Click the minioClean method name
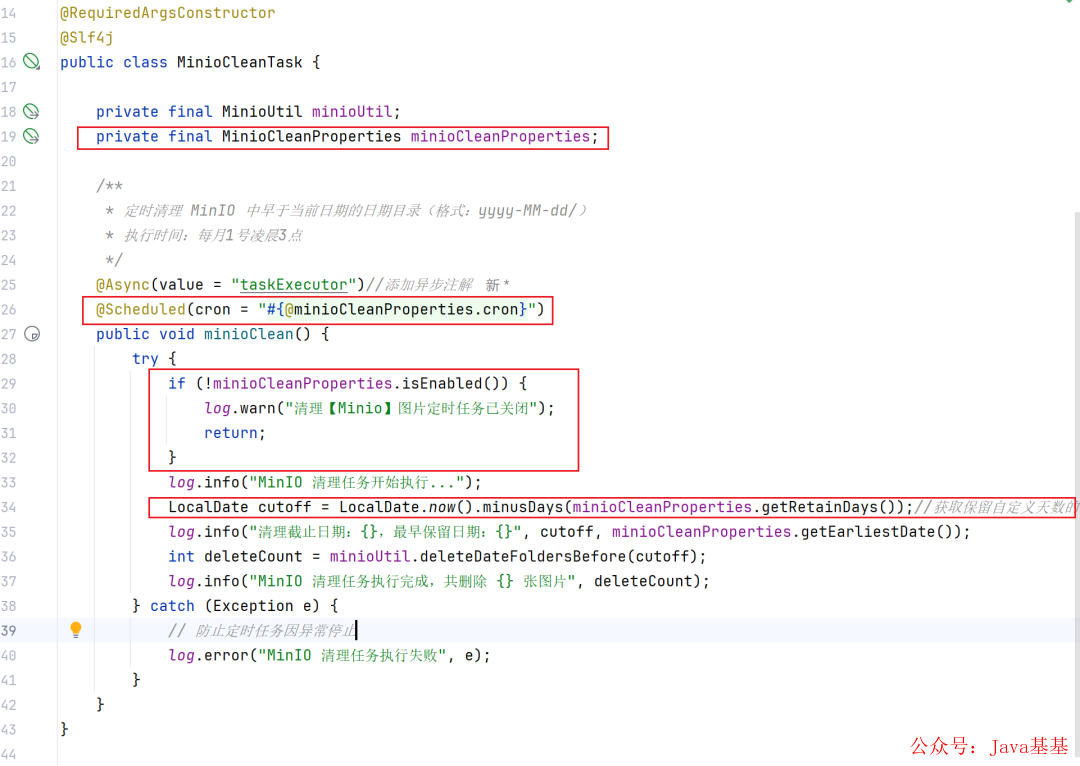Image resolution: width=1080 pixels, height=766 pixels. coord(249,334)
